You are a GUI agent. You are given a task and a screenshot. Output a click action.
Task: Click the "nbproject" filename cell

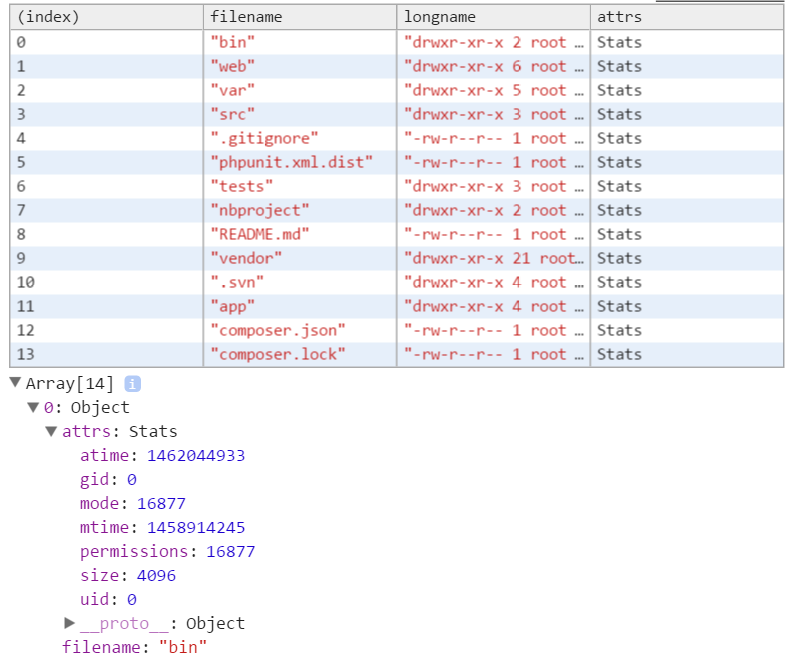pos(300,210)
